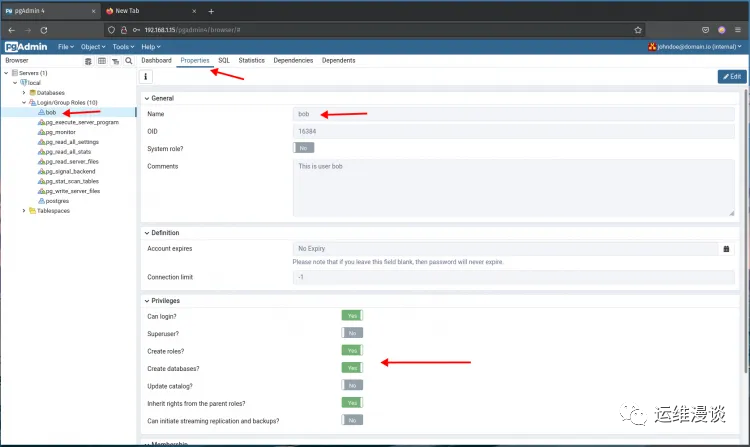Expand the Tablespaces tree node
The width and height of the screenshot is (750, 447).
(x=23, y=211)
